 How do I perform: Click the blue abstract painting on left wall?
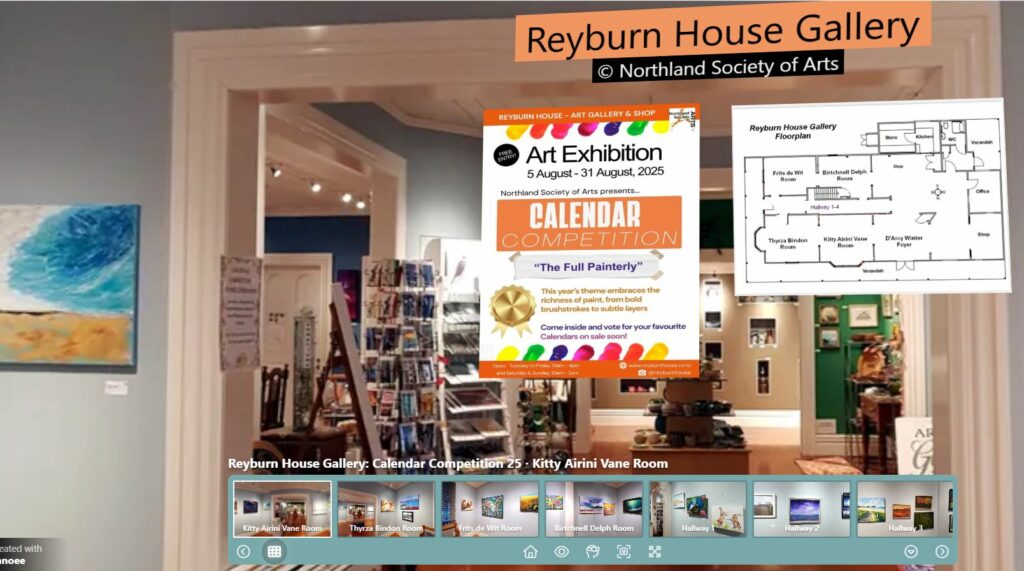tap(69, 288)
